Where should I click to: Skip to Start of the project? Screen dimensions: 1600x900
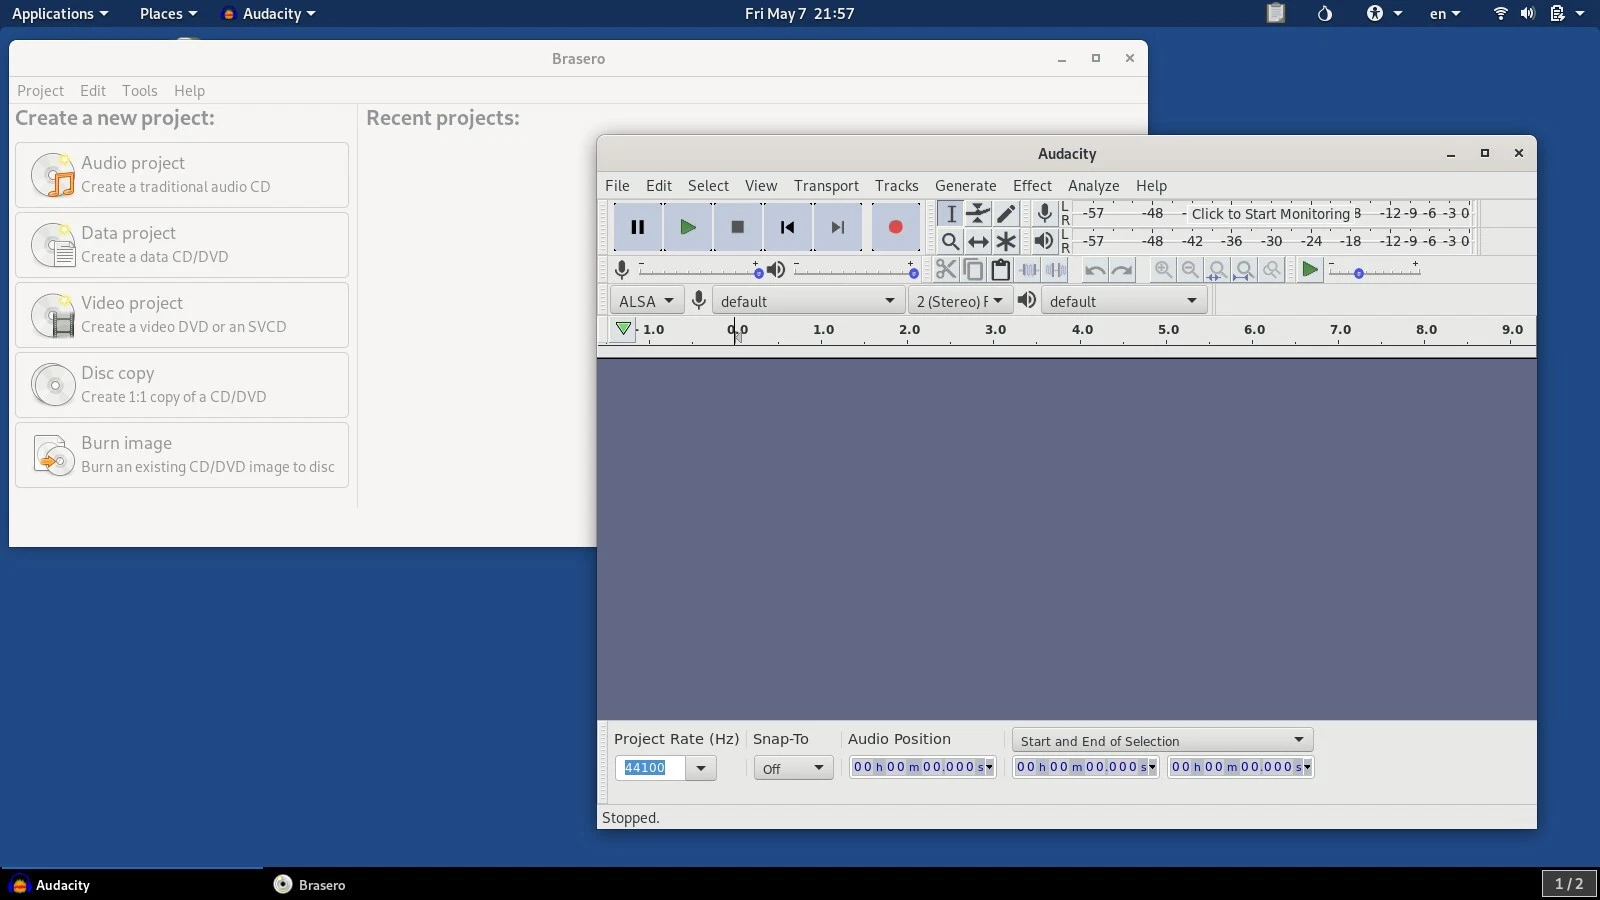[788, 227]
